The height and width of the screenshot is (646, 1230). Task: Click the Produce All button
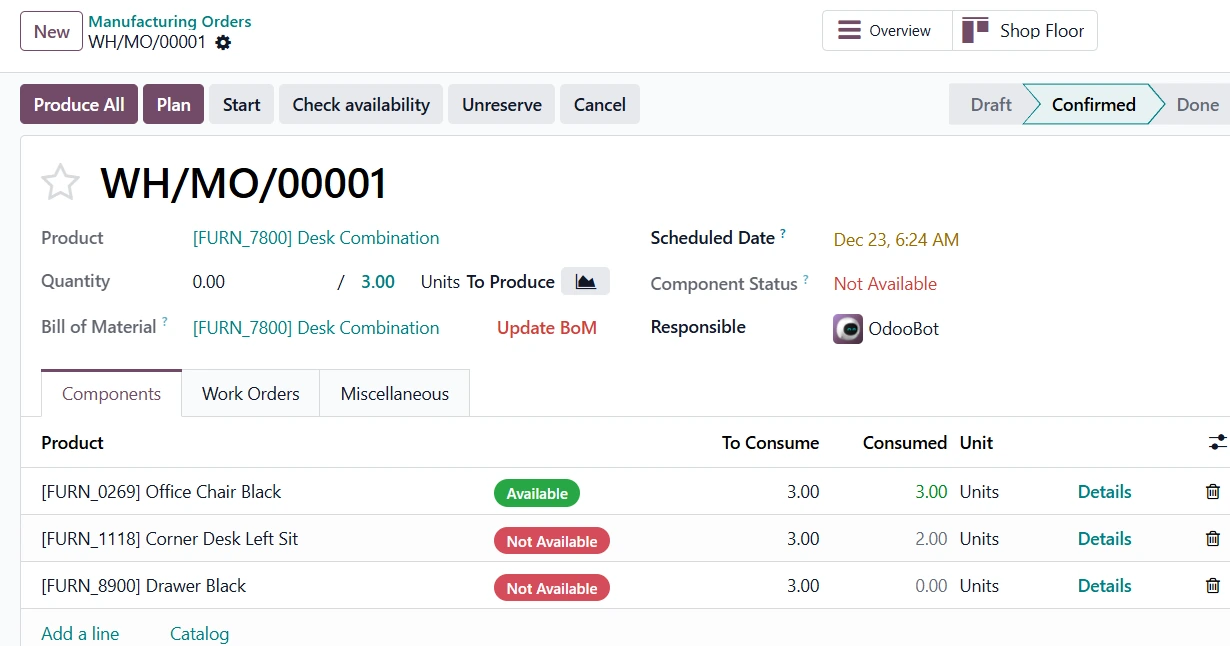click(x=78, y=104)
